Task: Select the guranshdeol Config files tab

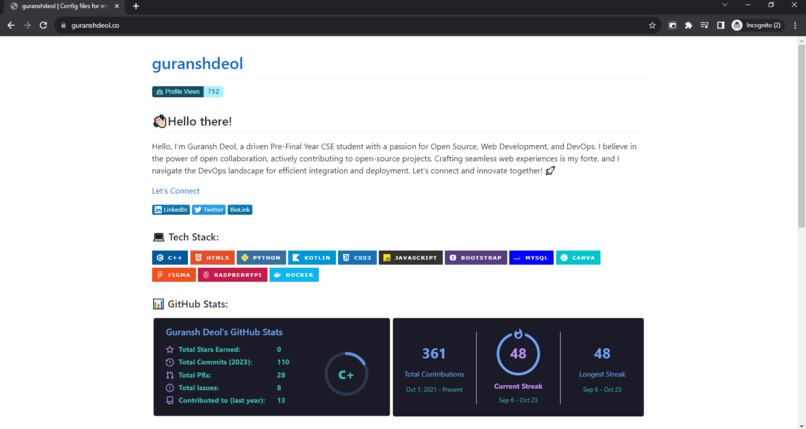Action: [65, 6]
